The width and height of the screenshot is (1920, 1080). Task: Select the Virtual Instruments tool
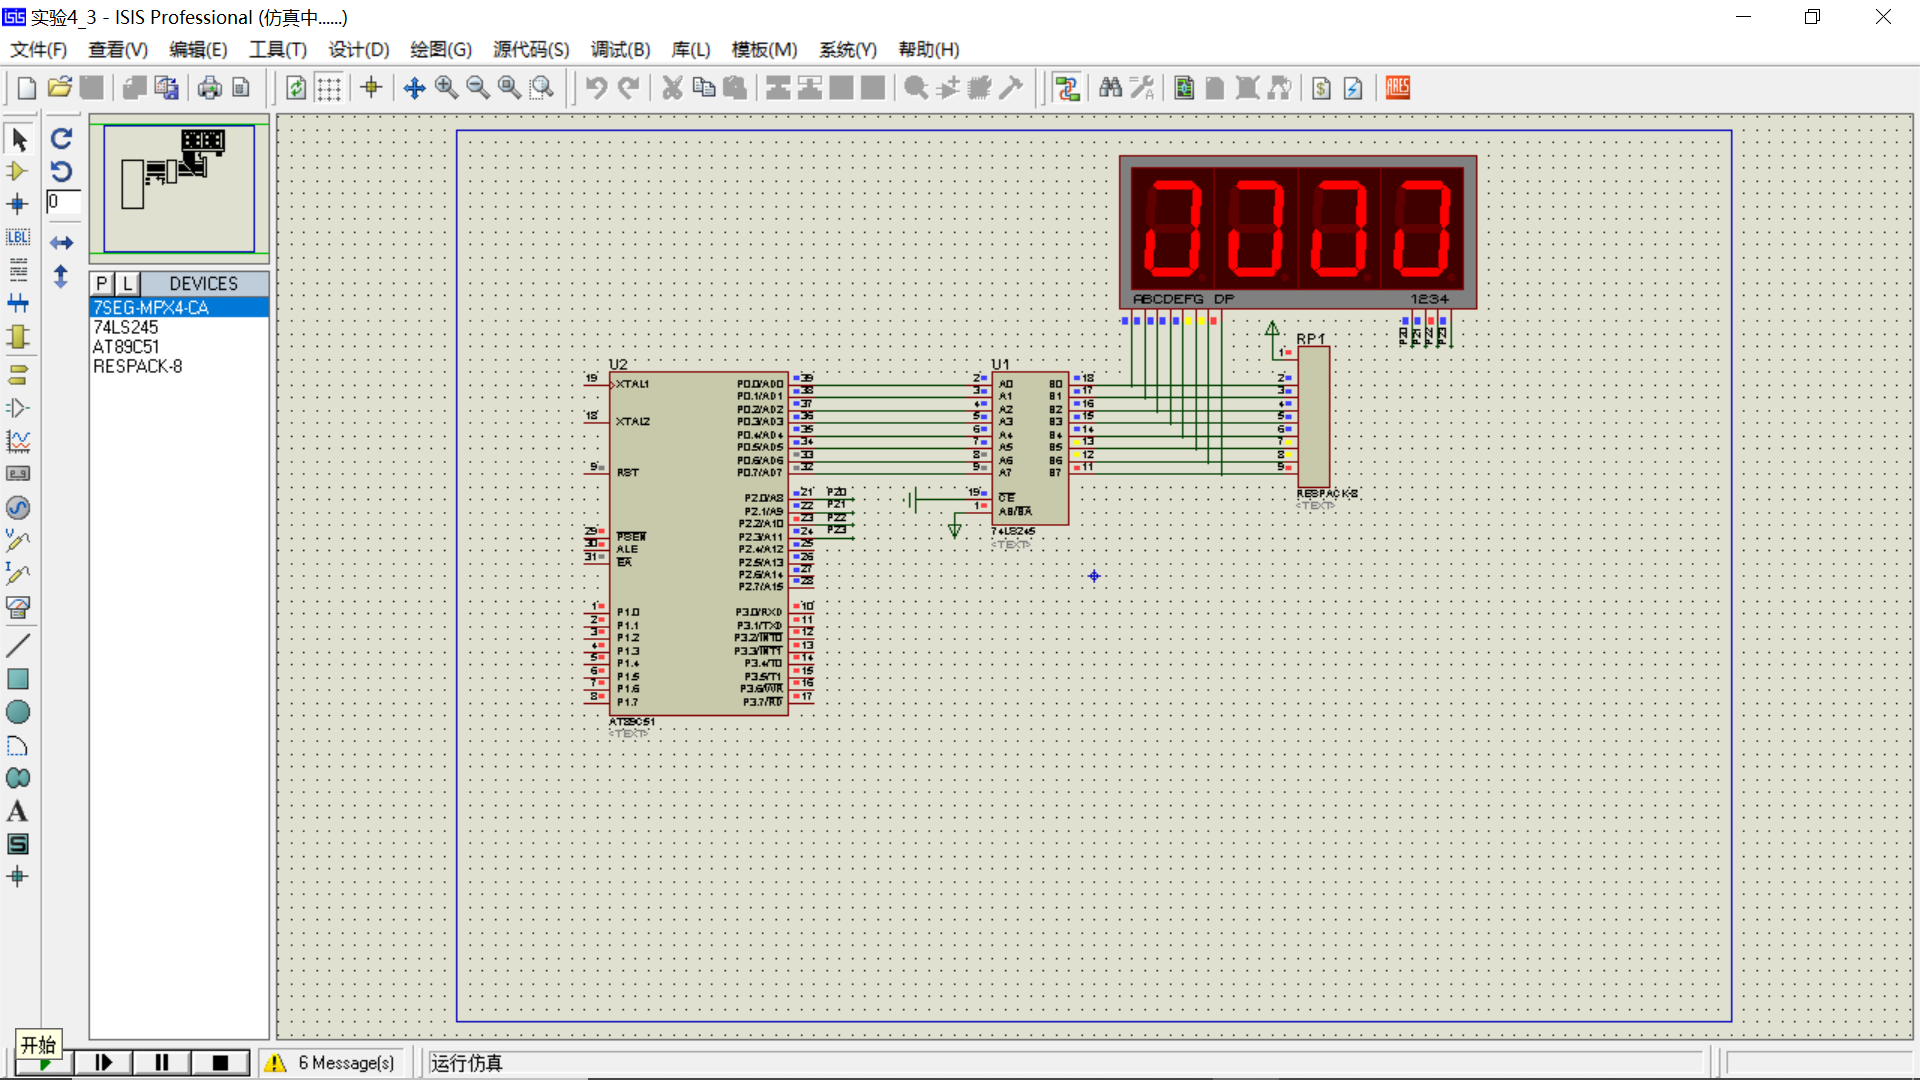[x=18, y=607]
